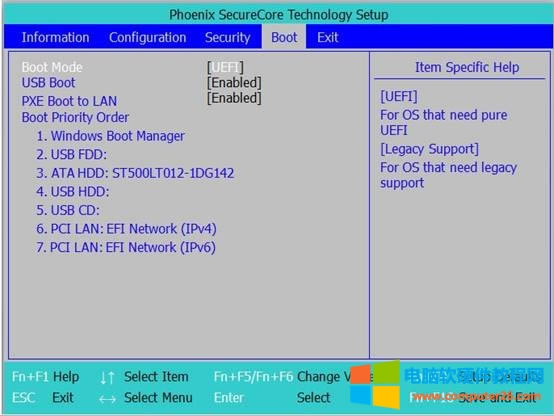554x416 pixels.
Task: Switch to the Configuration tab
Action: coord(147,37)
